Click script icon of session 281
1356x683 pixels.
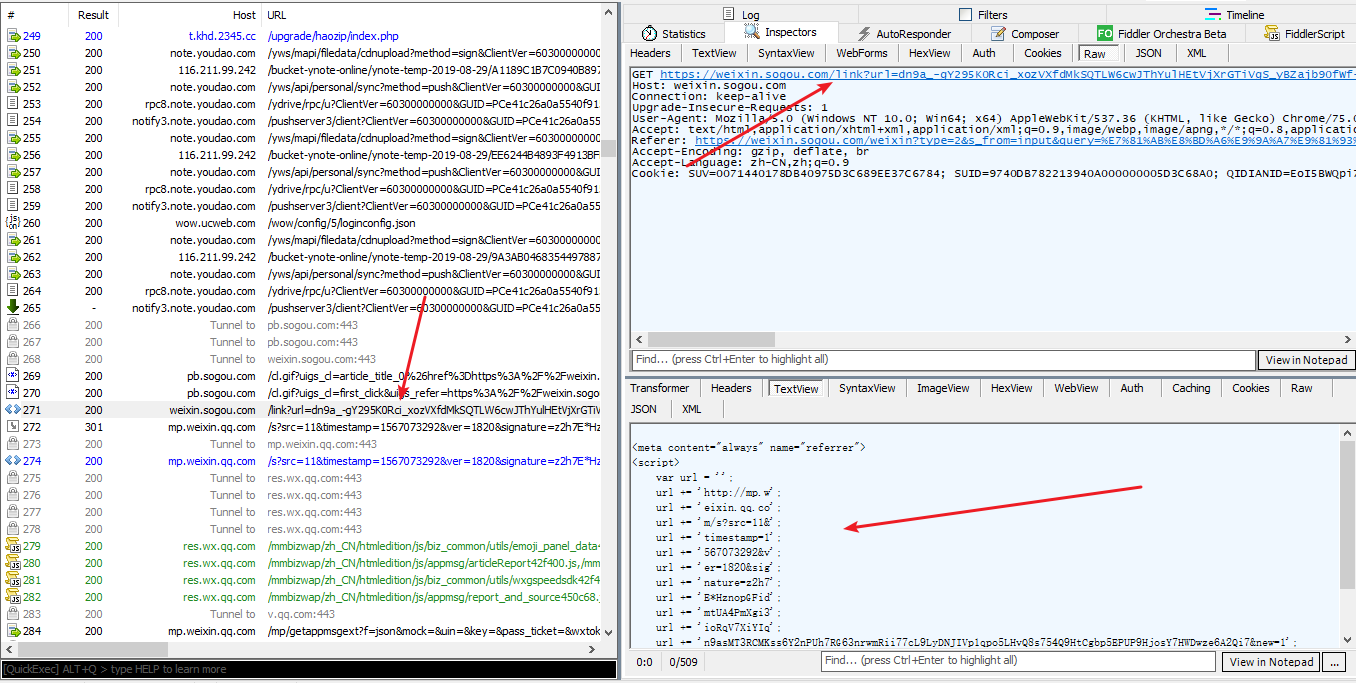pos(14,580)
